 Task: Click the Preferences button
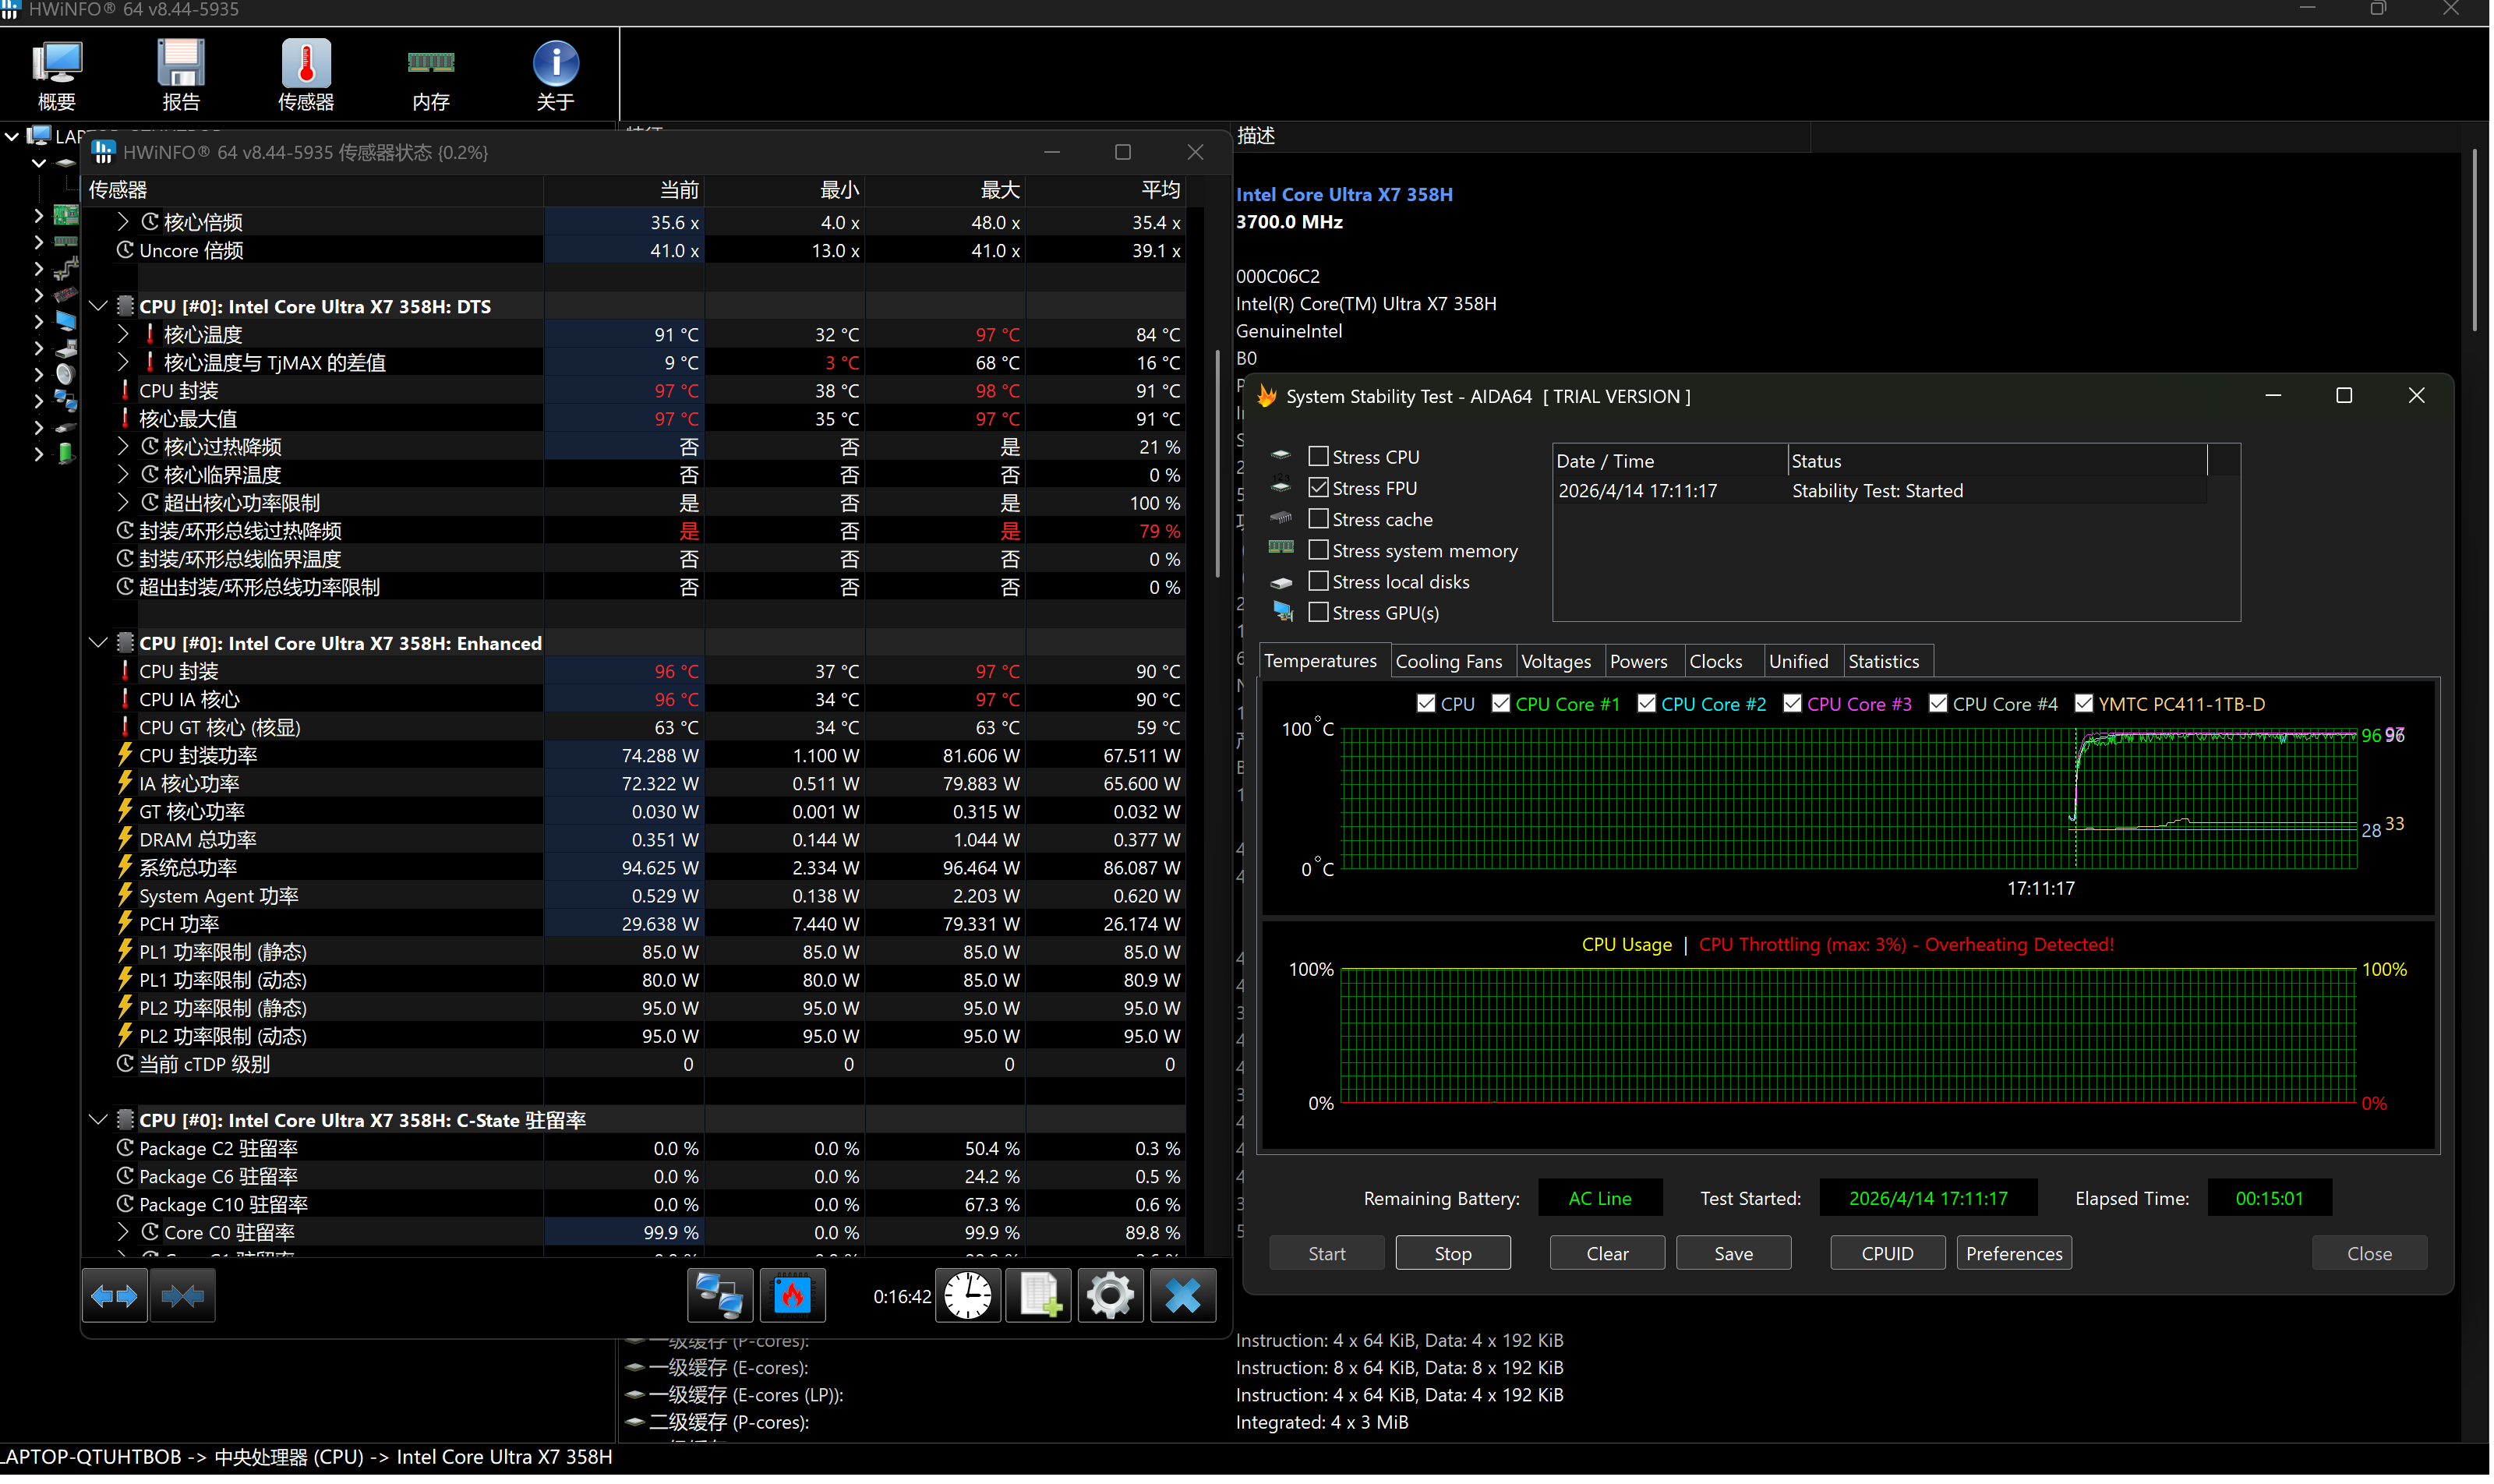[x=2014, y=1254]
